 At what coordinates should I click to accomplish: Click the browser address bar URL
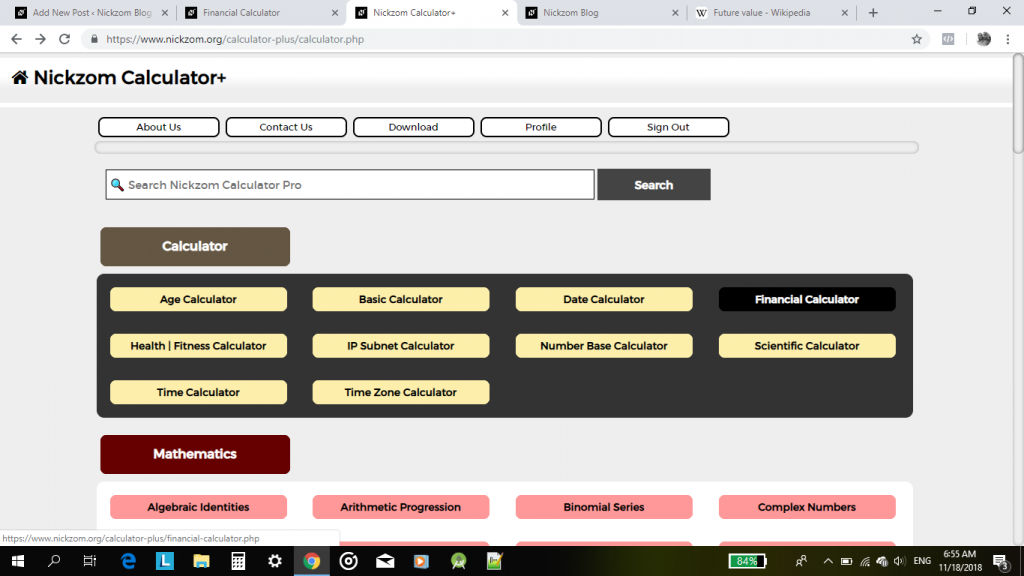pyautogui.click(x=235, y=39)
